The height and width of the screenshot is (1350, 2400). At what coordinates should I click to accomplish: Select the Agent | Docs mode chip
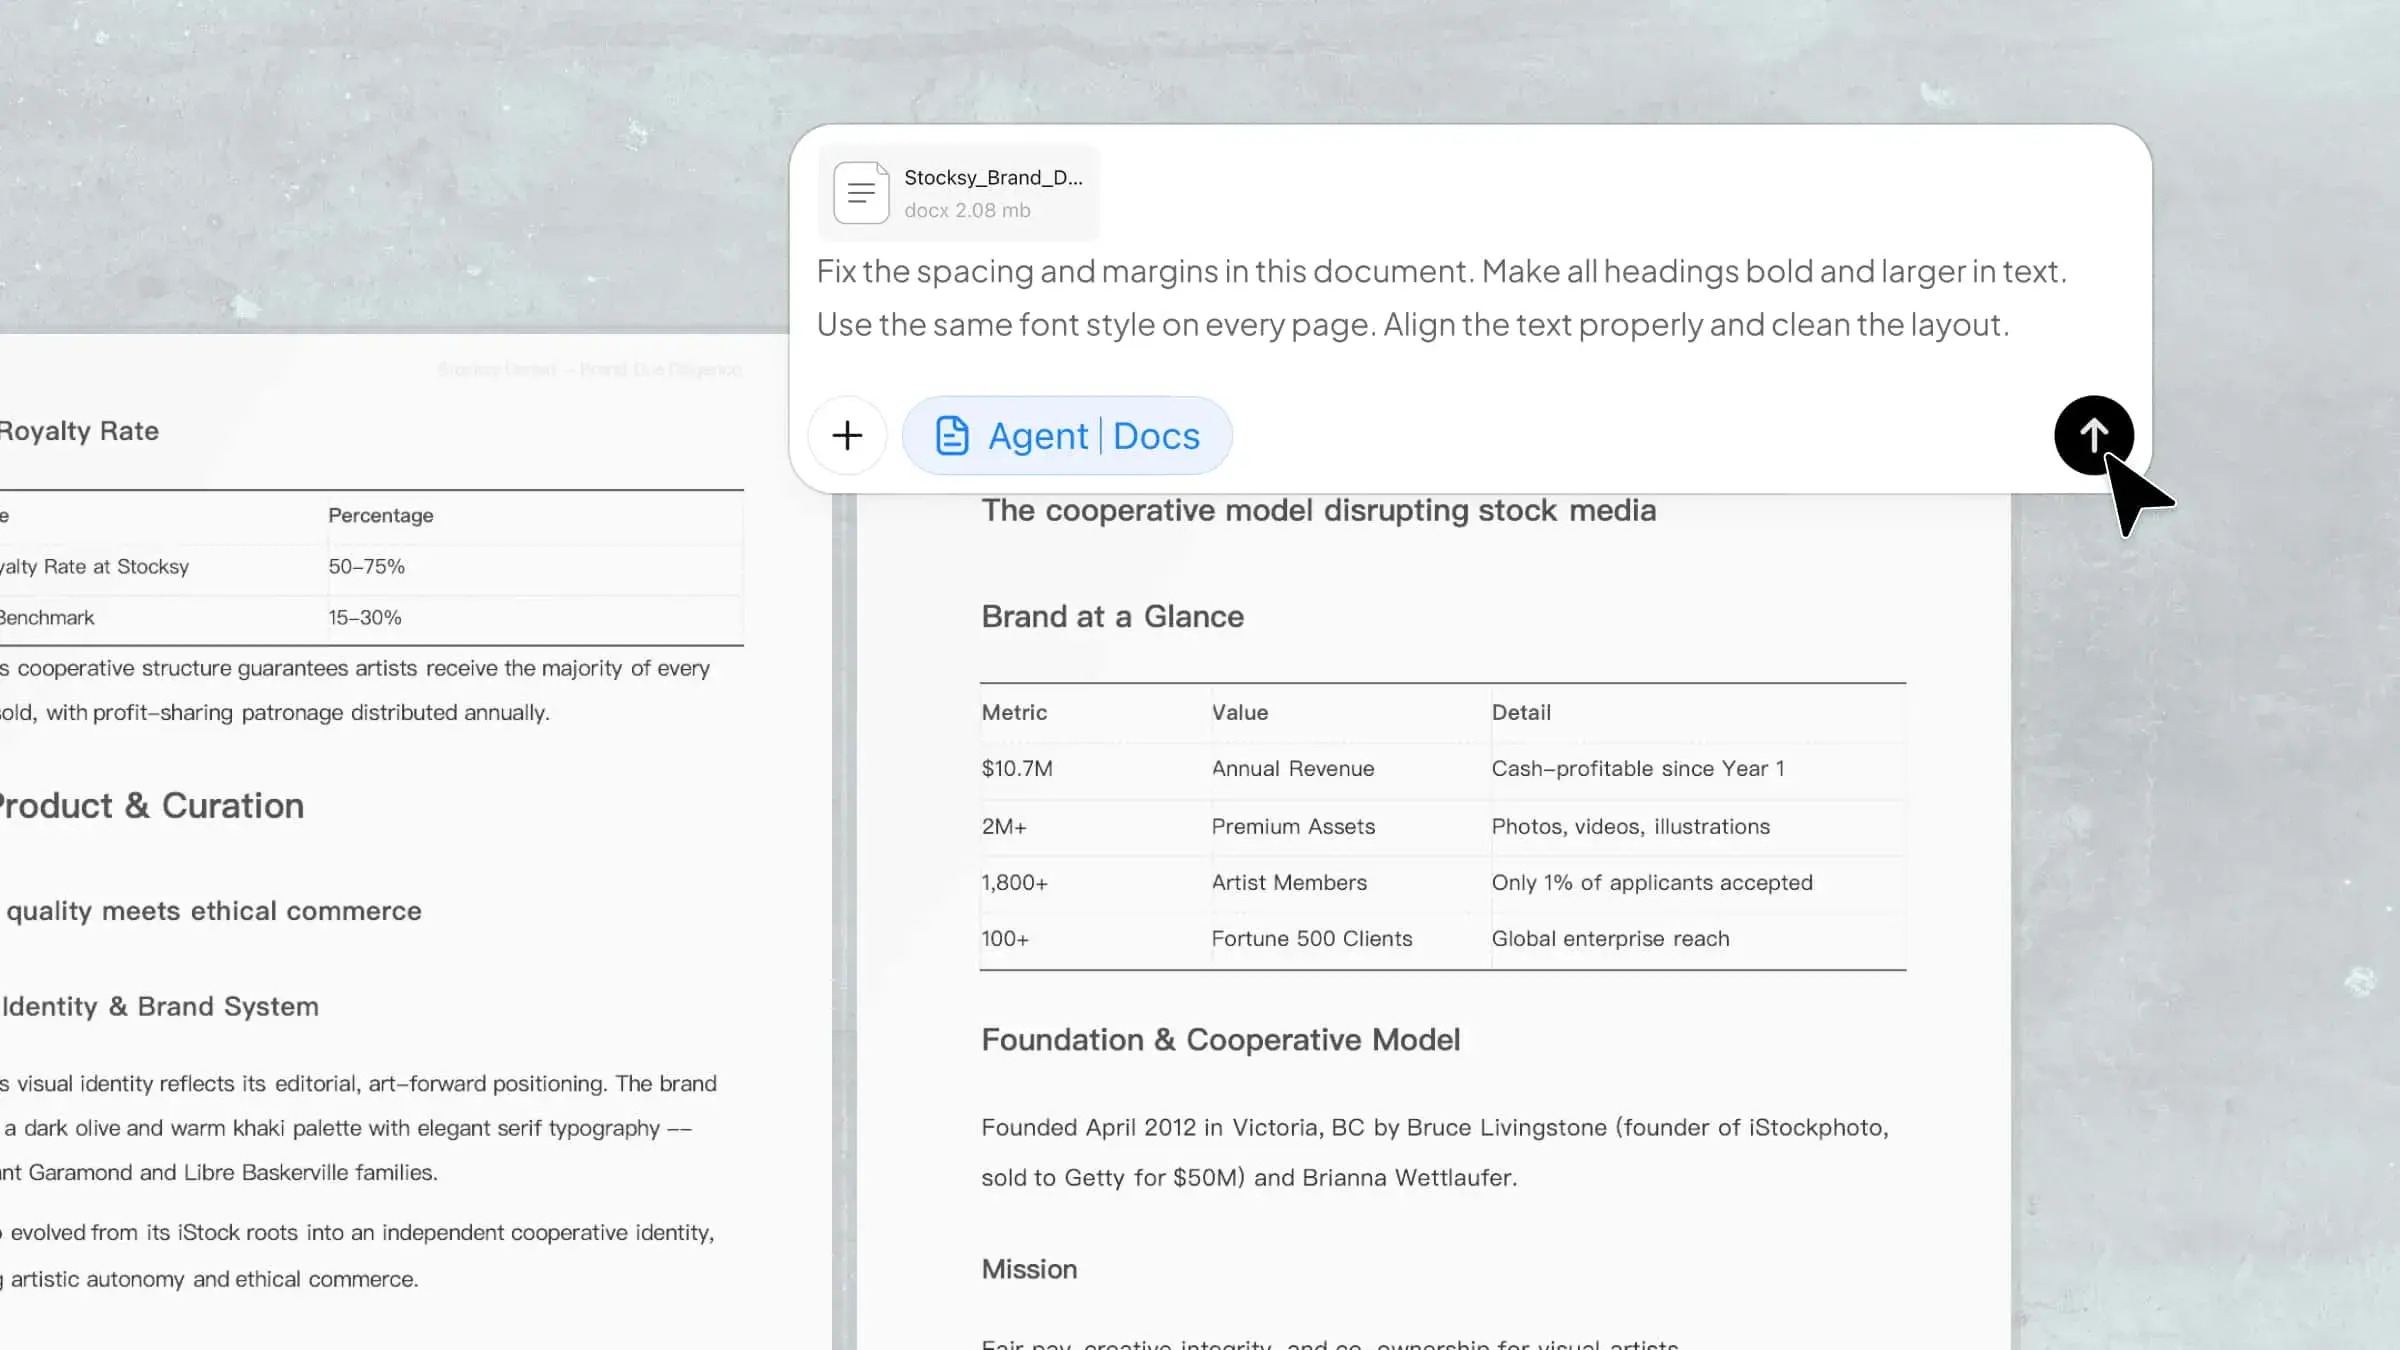point(1067,435)
